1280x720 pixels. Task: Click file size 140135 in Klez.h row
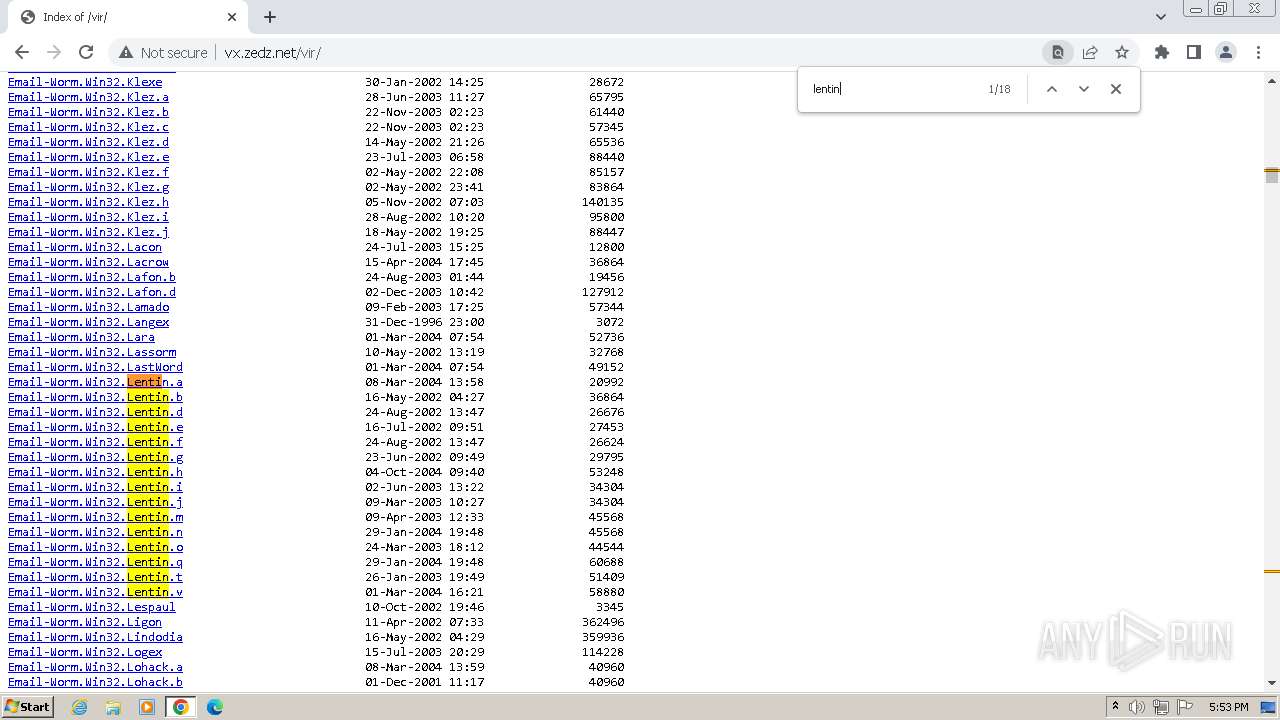603,202
